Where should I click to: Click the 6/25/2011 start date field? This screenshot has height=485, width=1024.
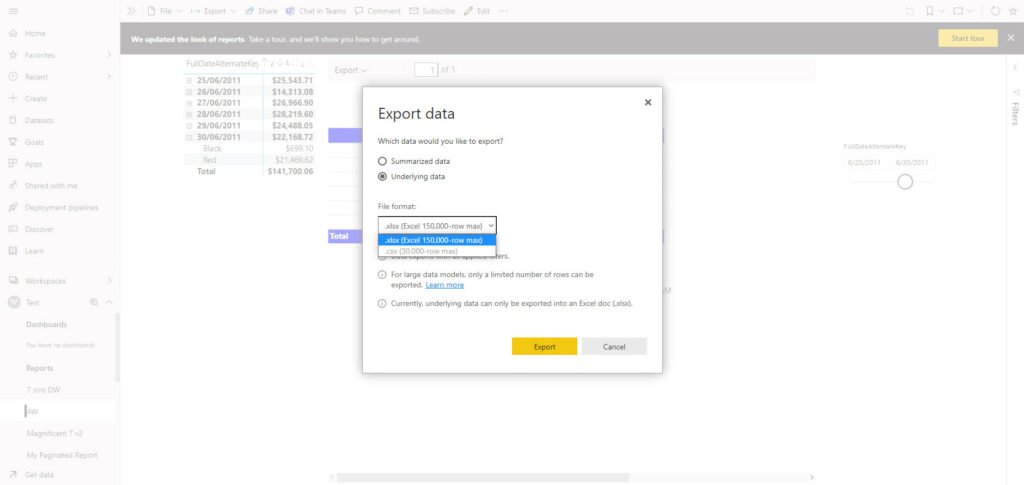[x=865, y=163]
